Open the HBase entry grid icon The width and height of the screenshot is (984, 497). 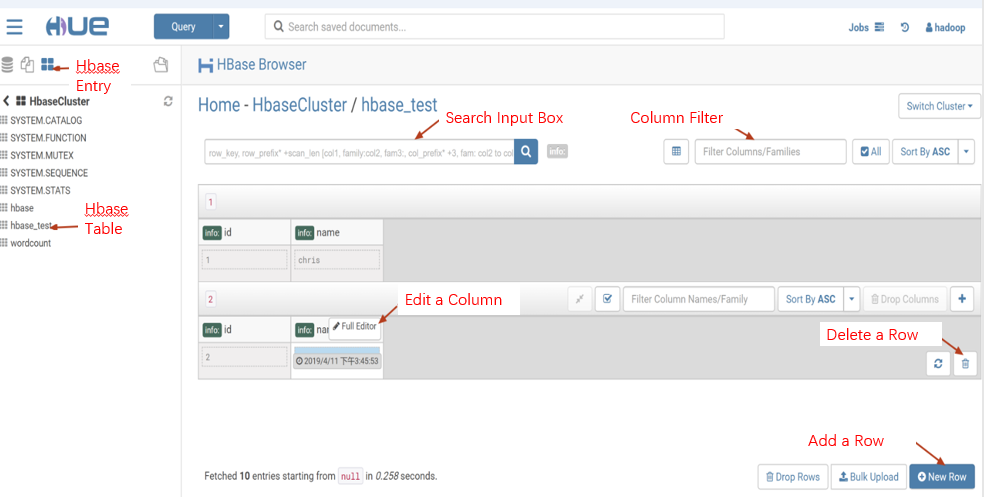click(47, 64)
